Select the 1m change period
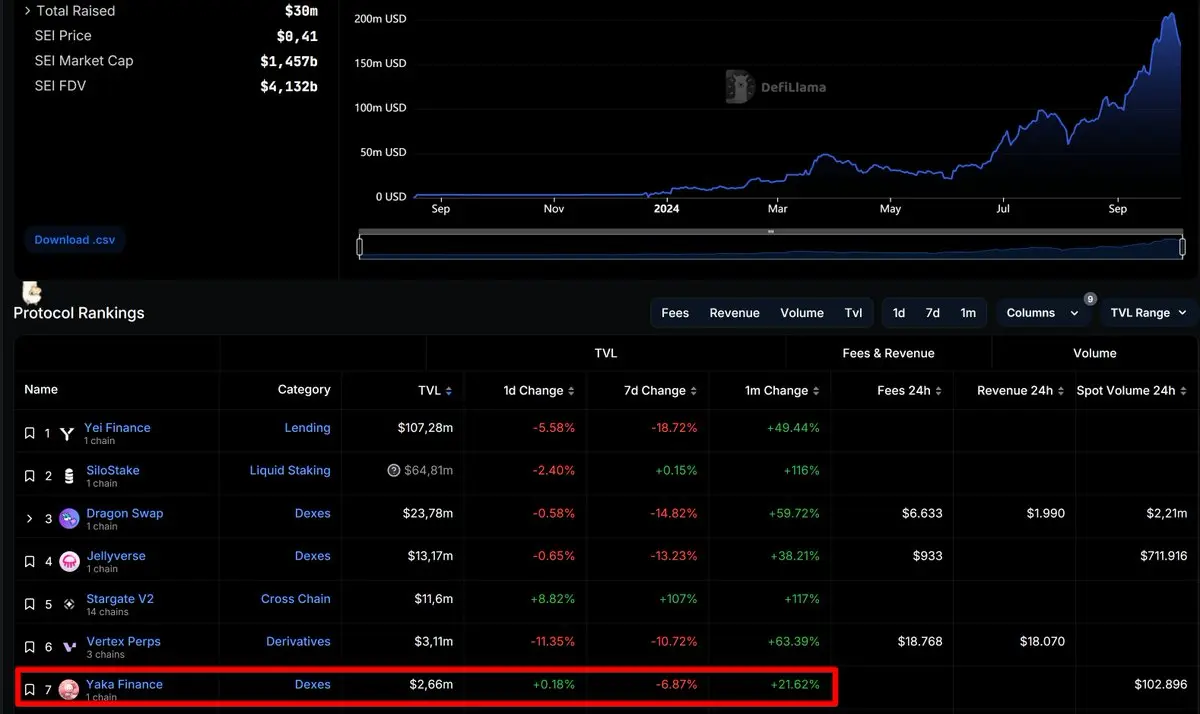 point(968,313)
